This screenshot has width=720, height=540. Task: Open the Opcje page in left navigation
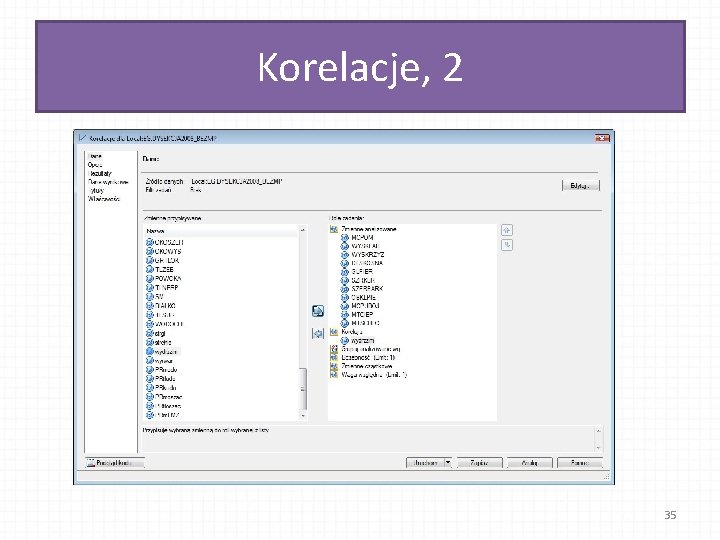(95, 164)
